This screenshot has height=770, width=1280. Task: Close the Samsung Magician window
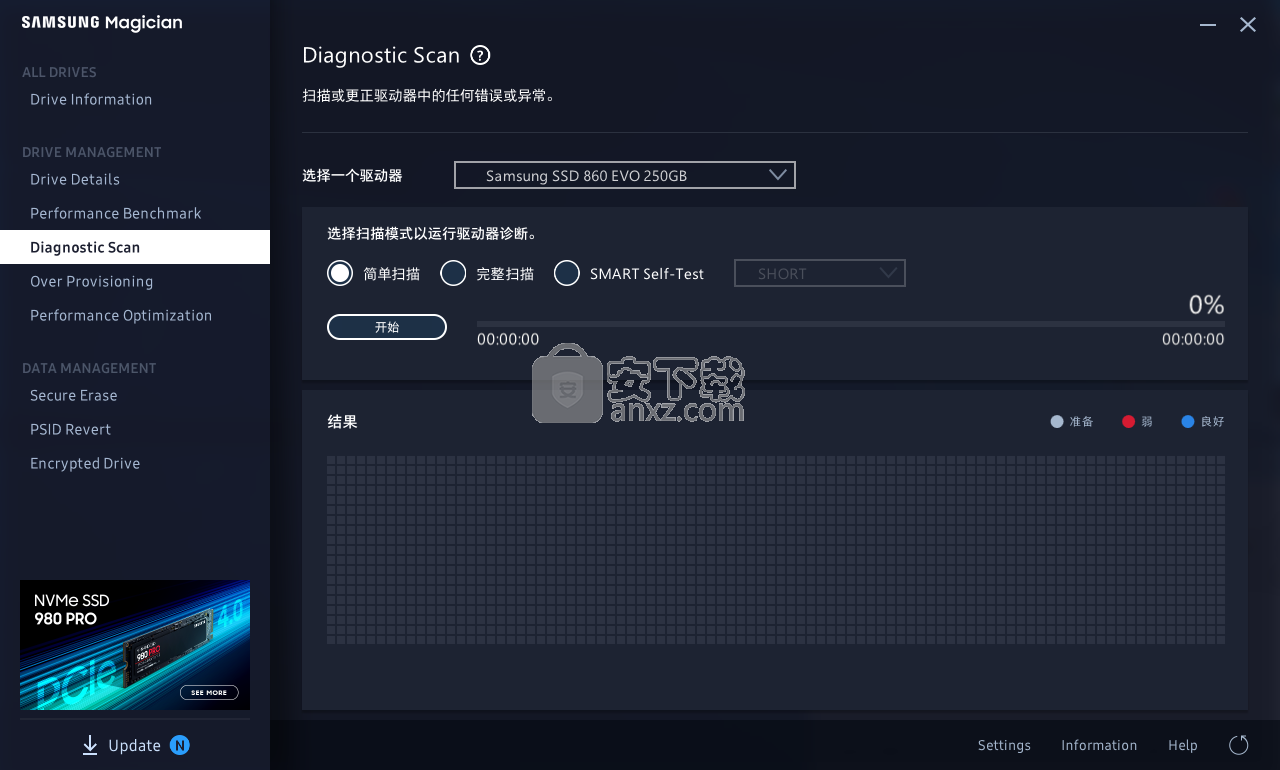click(1248, 25)
